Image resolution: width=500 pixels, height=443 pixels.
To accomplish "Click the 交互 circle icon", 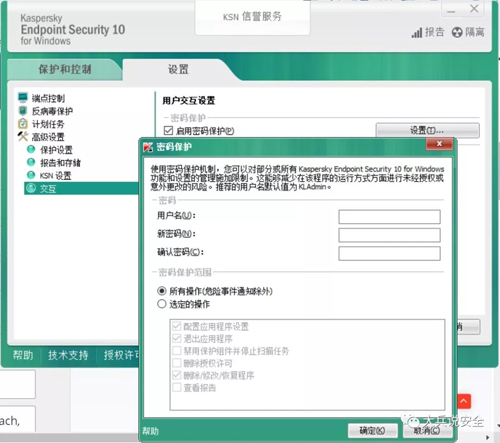I will point(31,188).
